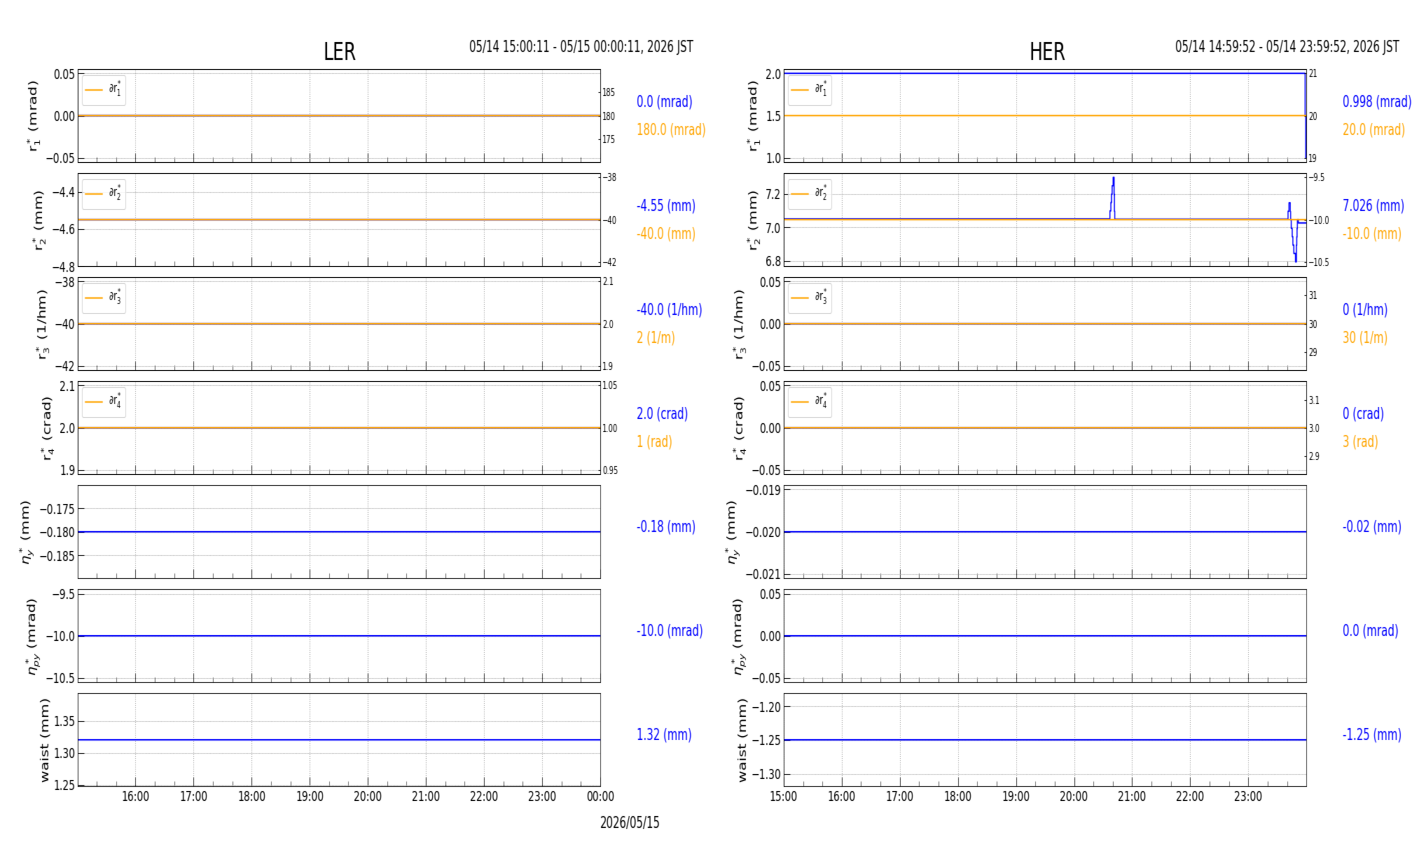Click the ηpy* (mrad) axis label of HER
Screen dimensions: 1412x864
(739, 636)
